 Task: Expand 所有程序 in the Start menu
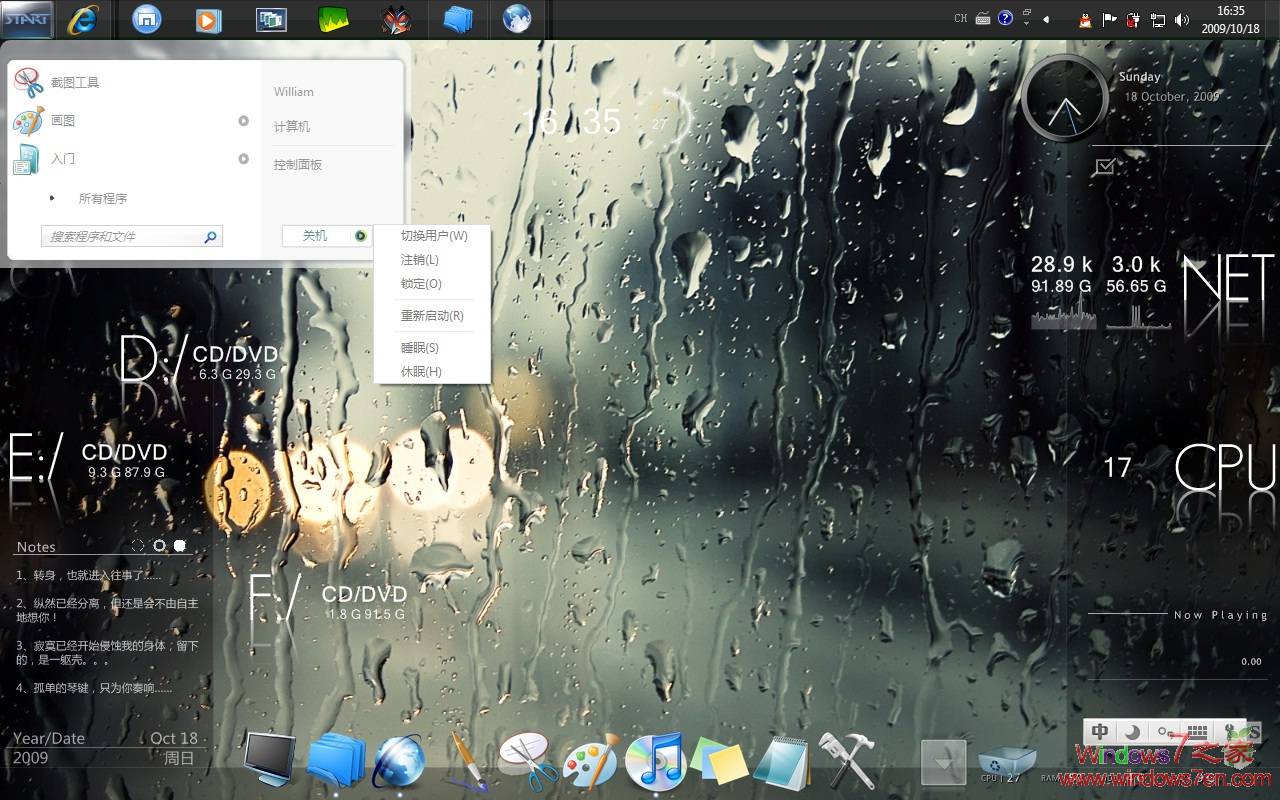(x=103, y=198)
